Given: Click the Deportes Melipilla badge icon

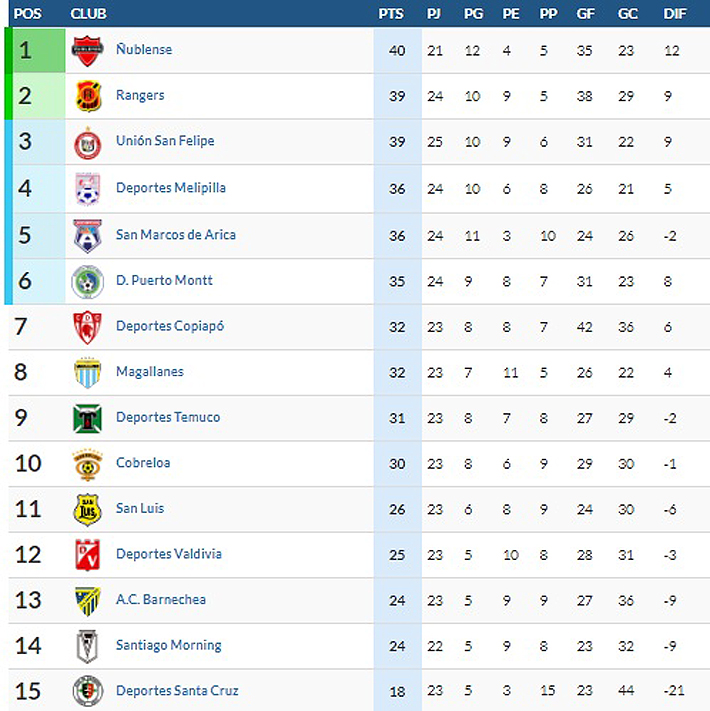Looking at the screenshot, I should 88,188.
